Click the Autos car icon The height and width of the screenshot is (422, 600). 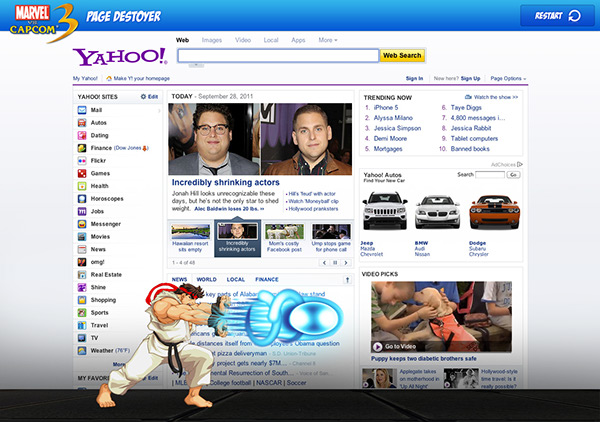tap(82, 123)
